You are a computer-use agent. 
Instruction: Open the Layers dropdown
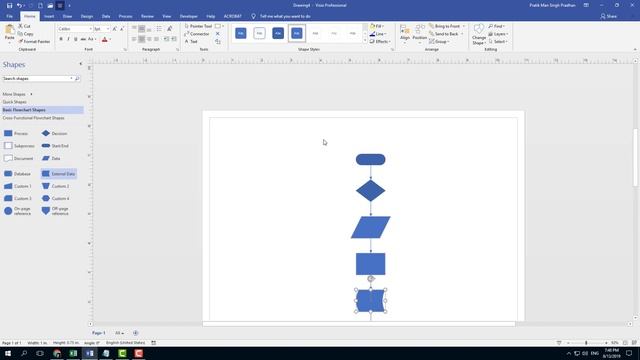click(498, 34)
